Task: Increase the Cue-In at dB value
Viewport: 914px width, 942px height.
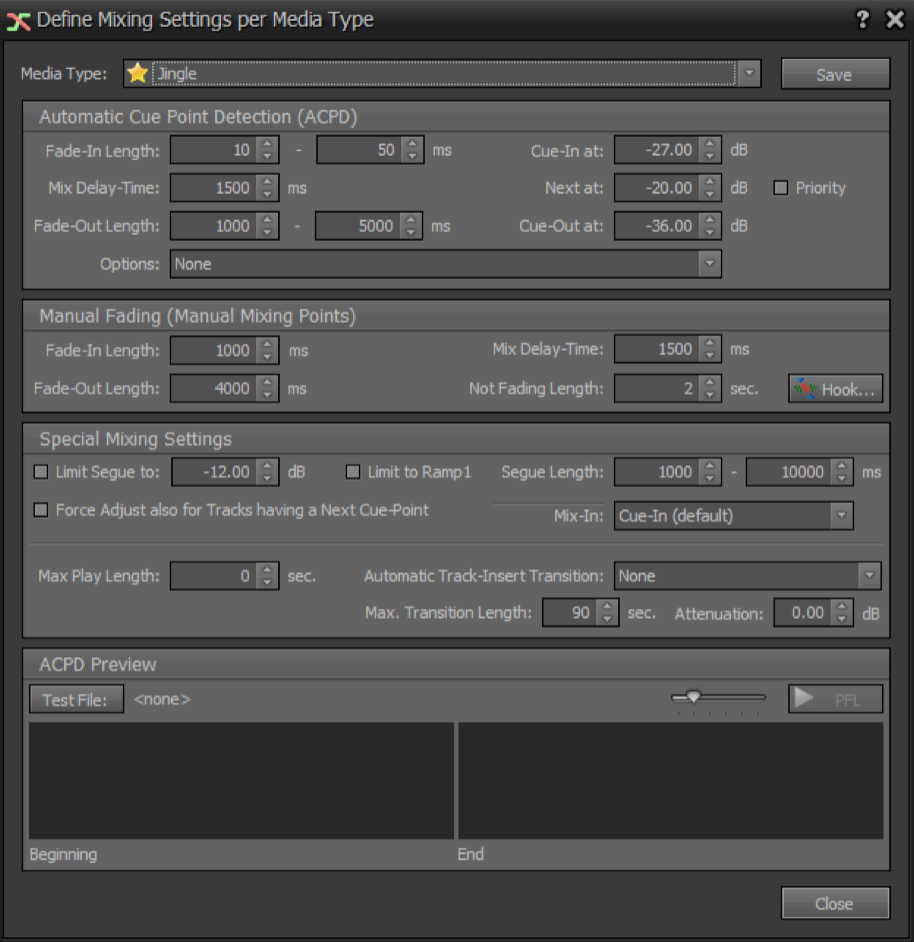Action: point(710,144)
